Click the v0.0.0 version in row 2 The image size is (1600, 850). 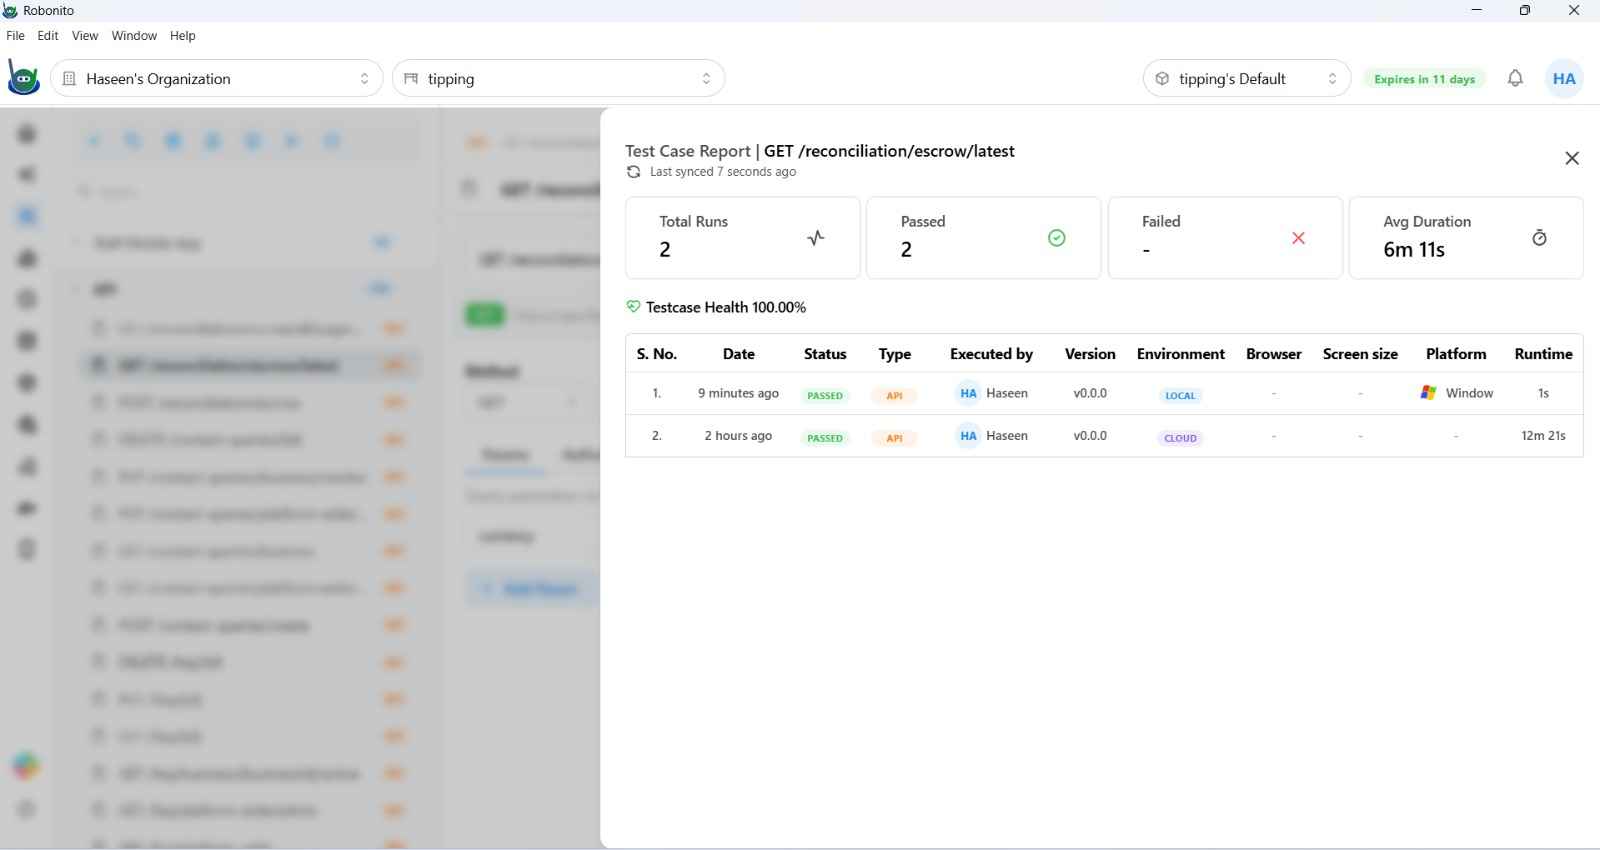click(x=1090, y=436)
